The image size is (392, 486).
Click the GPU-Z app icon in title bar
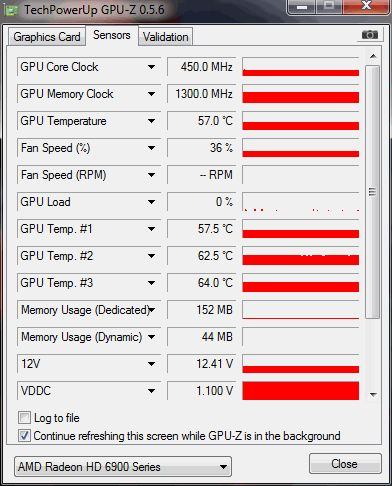tap(11, 10)
